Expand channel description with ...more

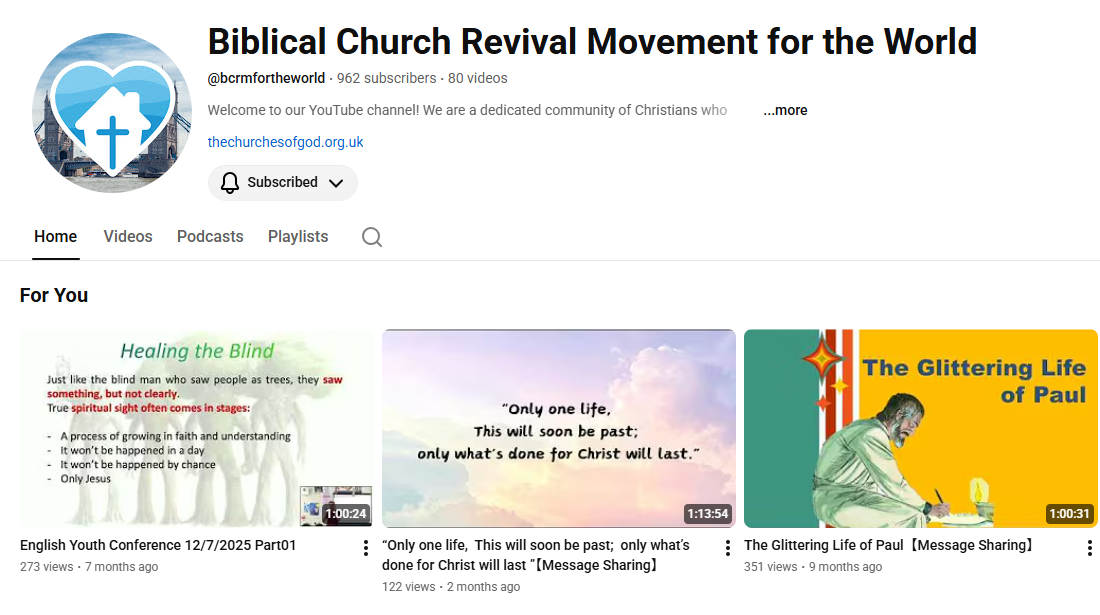coord(785,110)
